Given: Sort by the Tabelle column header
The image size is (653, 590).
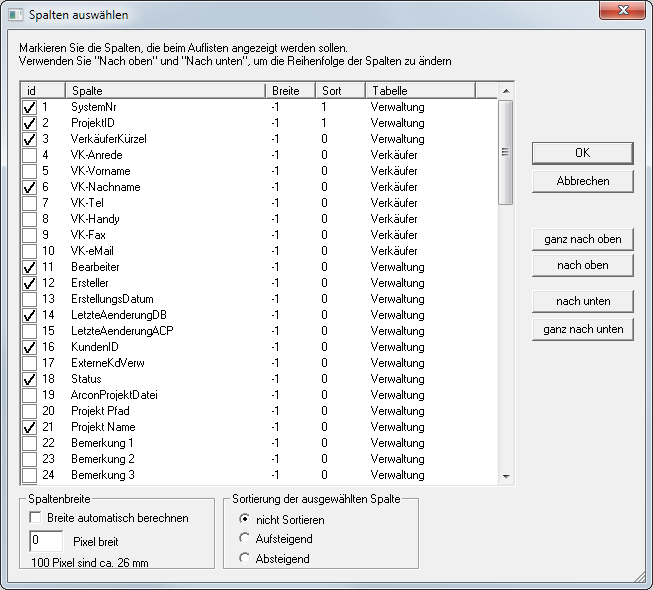Looking at the screenshot, I should coord(418,91).
